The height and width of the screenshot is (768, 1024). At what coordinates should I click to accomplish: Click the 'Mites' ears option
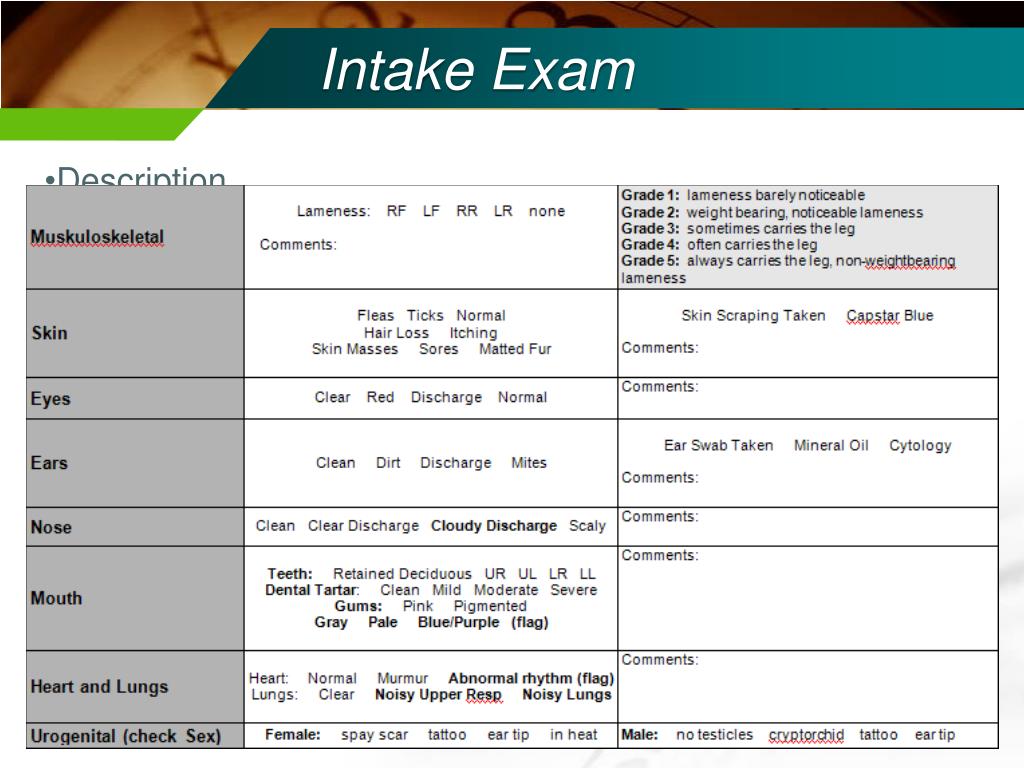(529, 462)
